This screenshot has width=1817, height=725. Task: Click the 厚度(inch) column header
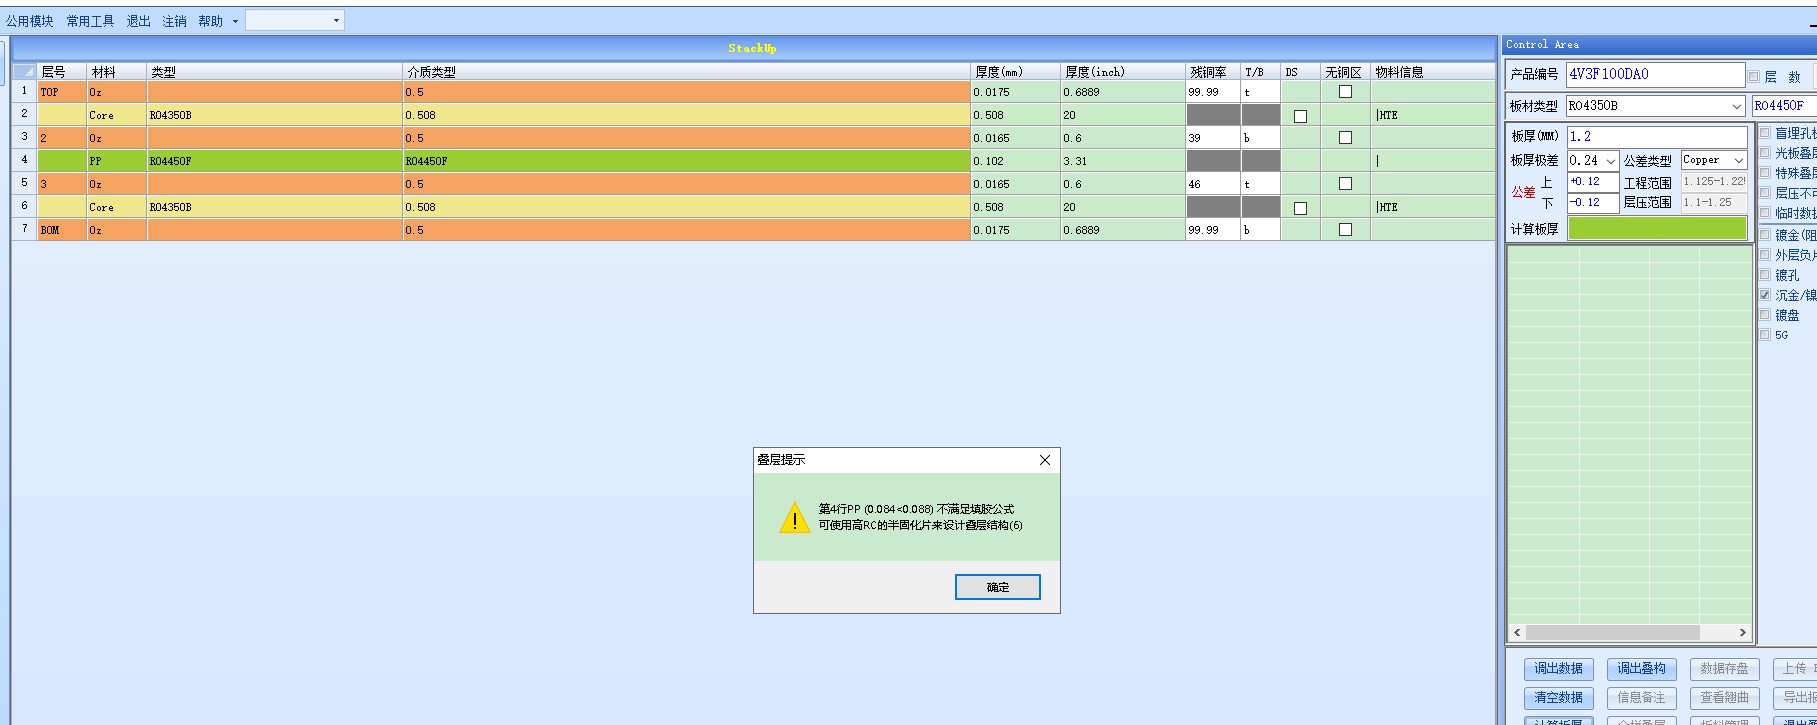[1123, 72]
